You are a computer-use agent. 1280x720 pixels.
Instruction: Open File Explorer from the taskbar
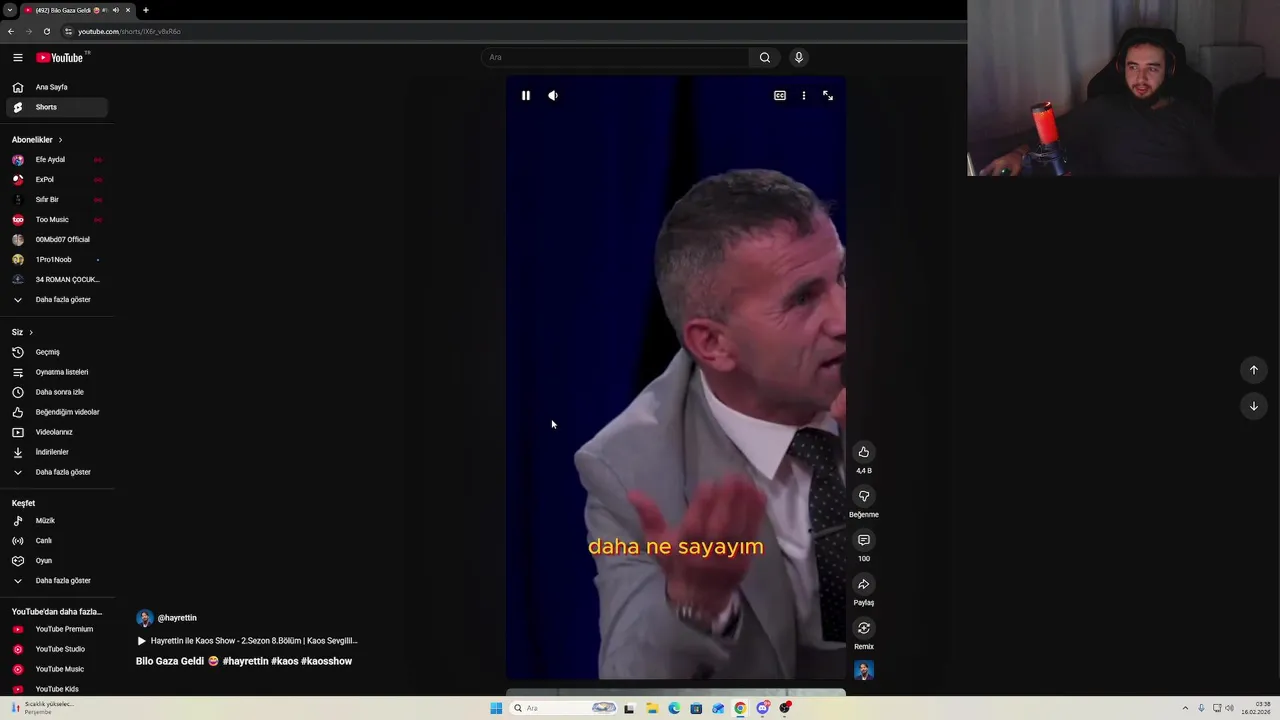coord(652,708)
